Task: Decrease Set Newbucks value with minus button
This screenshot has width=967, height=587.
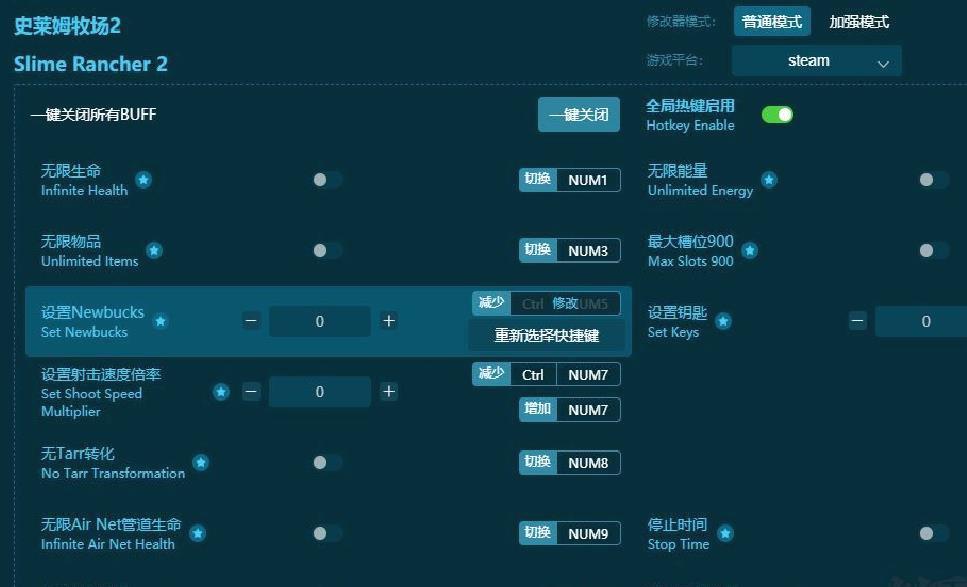Action: 251,321
